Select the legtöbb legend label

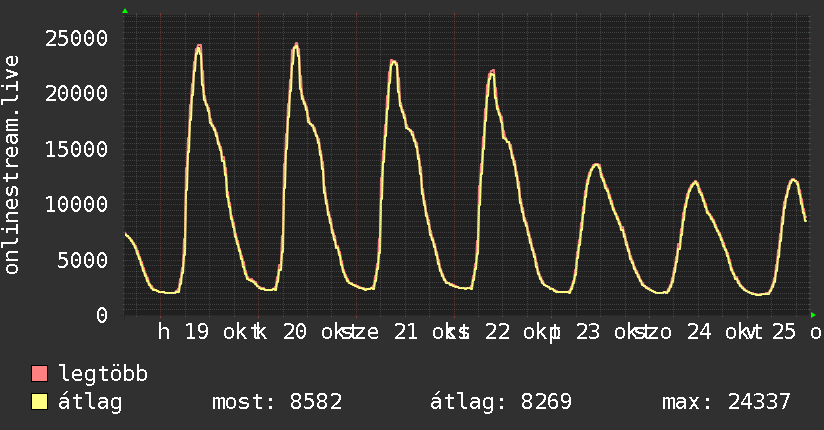(103, 374)
